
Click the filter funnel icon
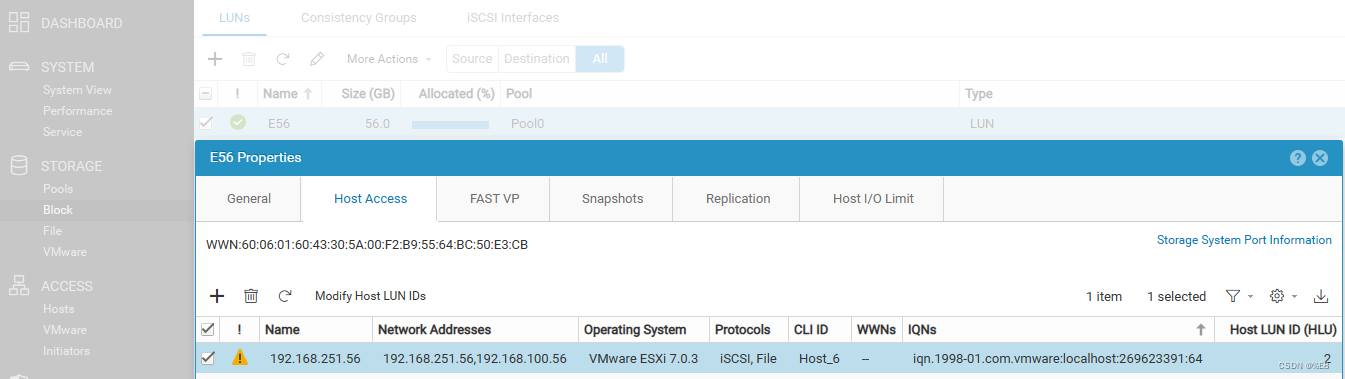(x=1233, y=296)
